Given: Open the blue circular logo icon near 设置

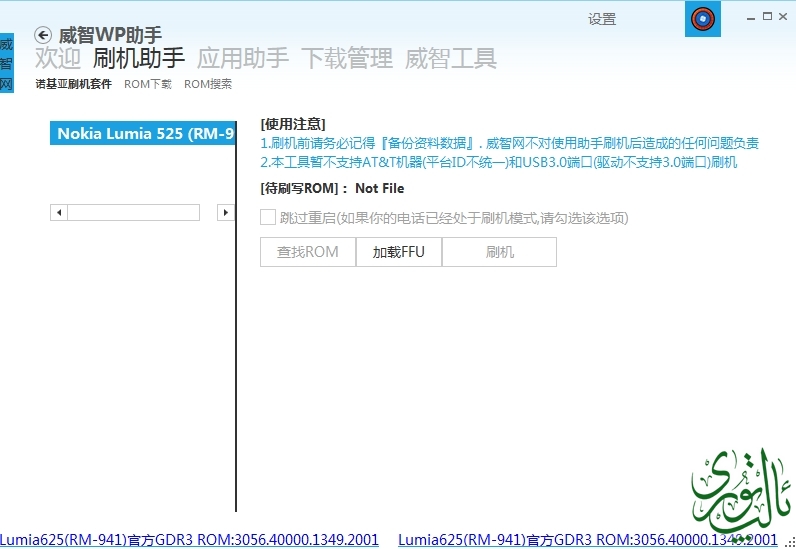Looking at the screenshot, I should (x=703, y=19).
